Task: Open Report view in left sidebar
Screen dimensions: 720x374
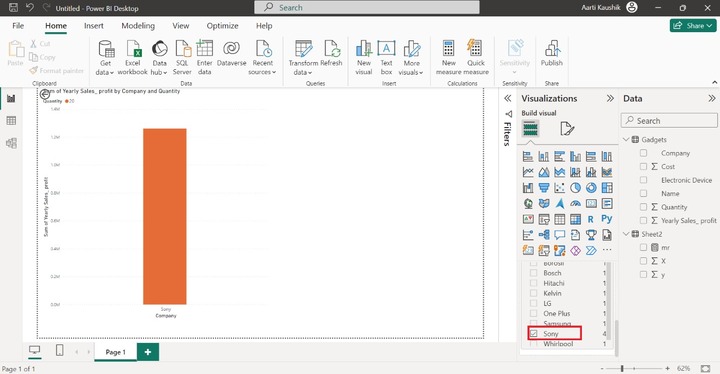Action: coord(11,98)
